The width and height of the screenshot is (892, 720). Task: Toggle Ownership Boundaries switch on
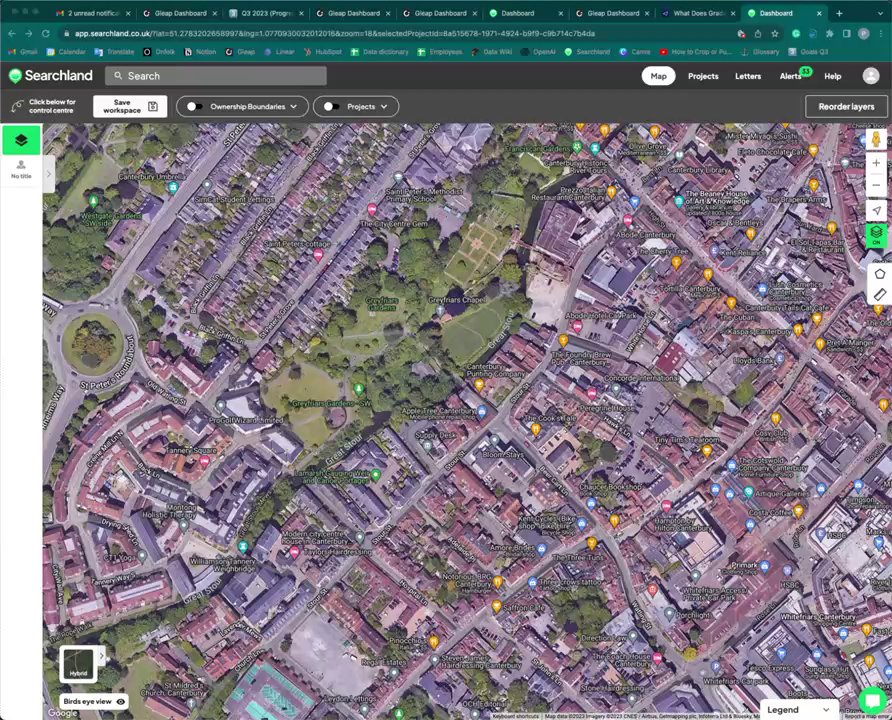click(x=195, y=106)
